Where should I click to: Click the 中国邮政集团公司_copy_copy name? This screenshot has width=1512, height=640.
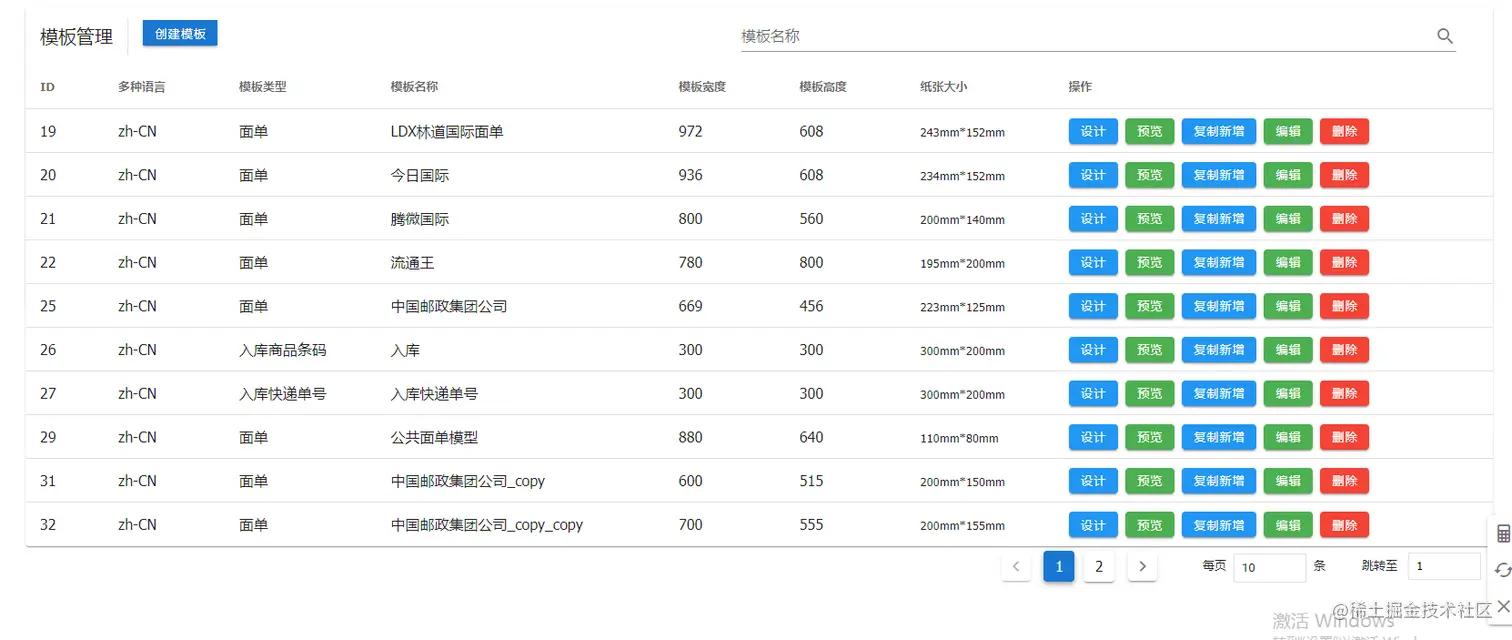[x=487, y=525]
